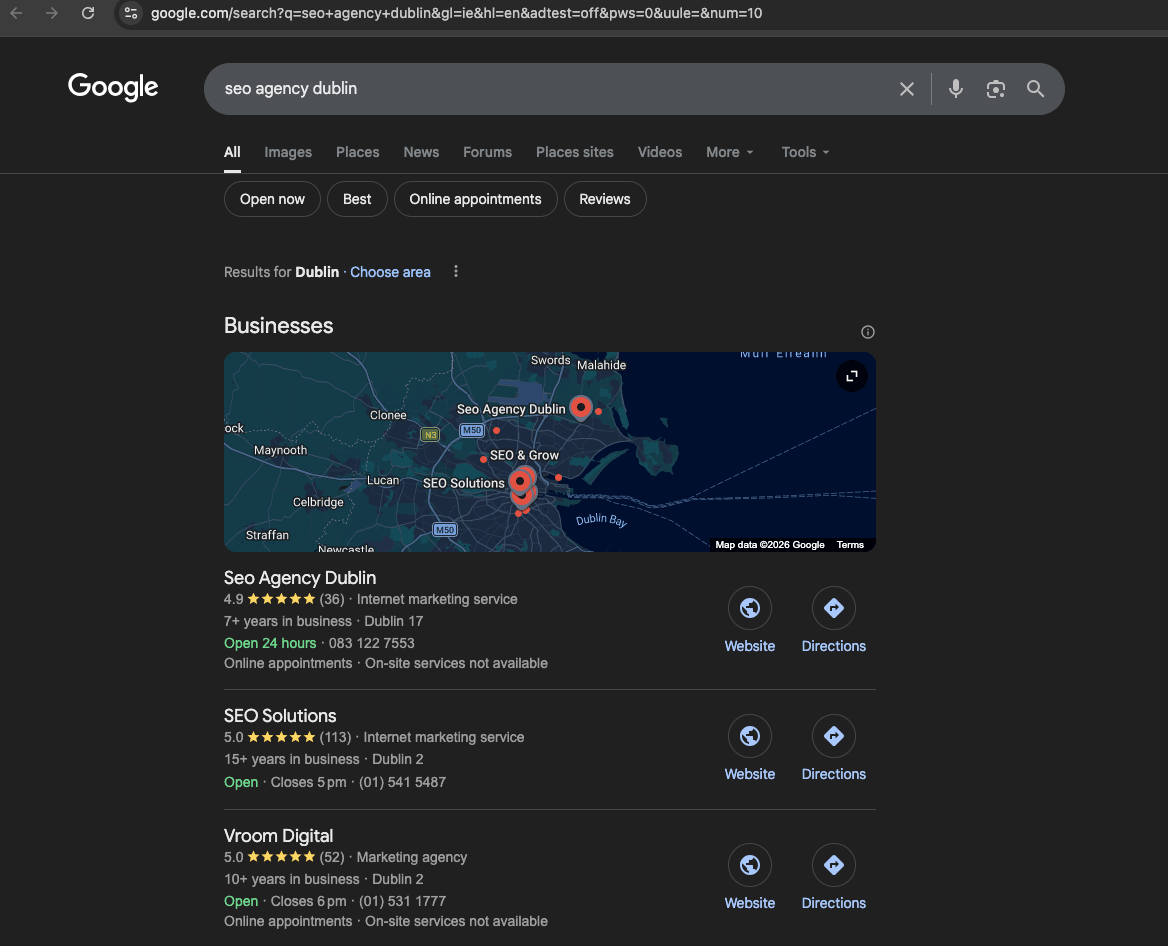Switch to the Places tab
Image resolution: width=1168 pixels, height=946 pixels.
(x=358, y=152)
